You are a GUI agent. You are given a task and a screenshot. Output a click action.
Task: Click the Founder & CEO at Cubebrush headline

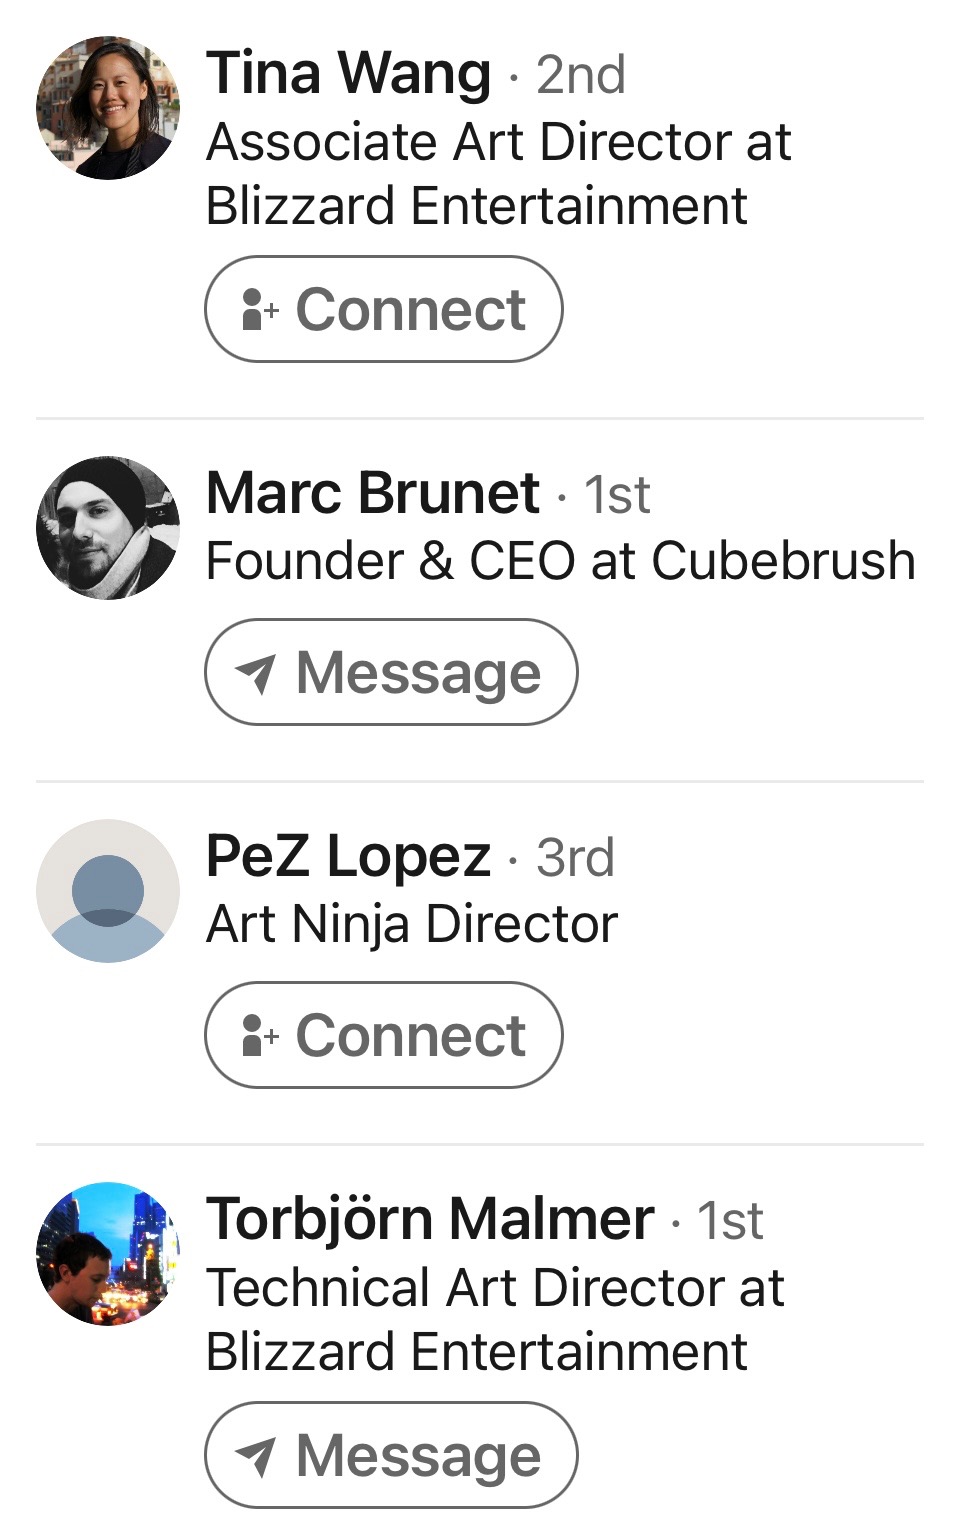[560, 560]
